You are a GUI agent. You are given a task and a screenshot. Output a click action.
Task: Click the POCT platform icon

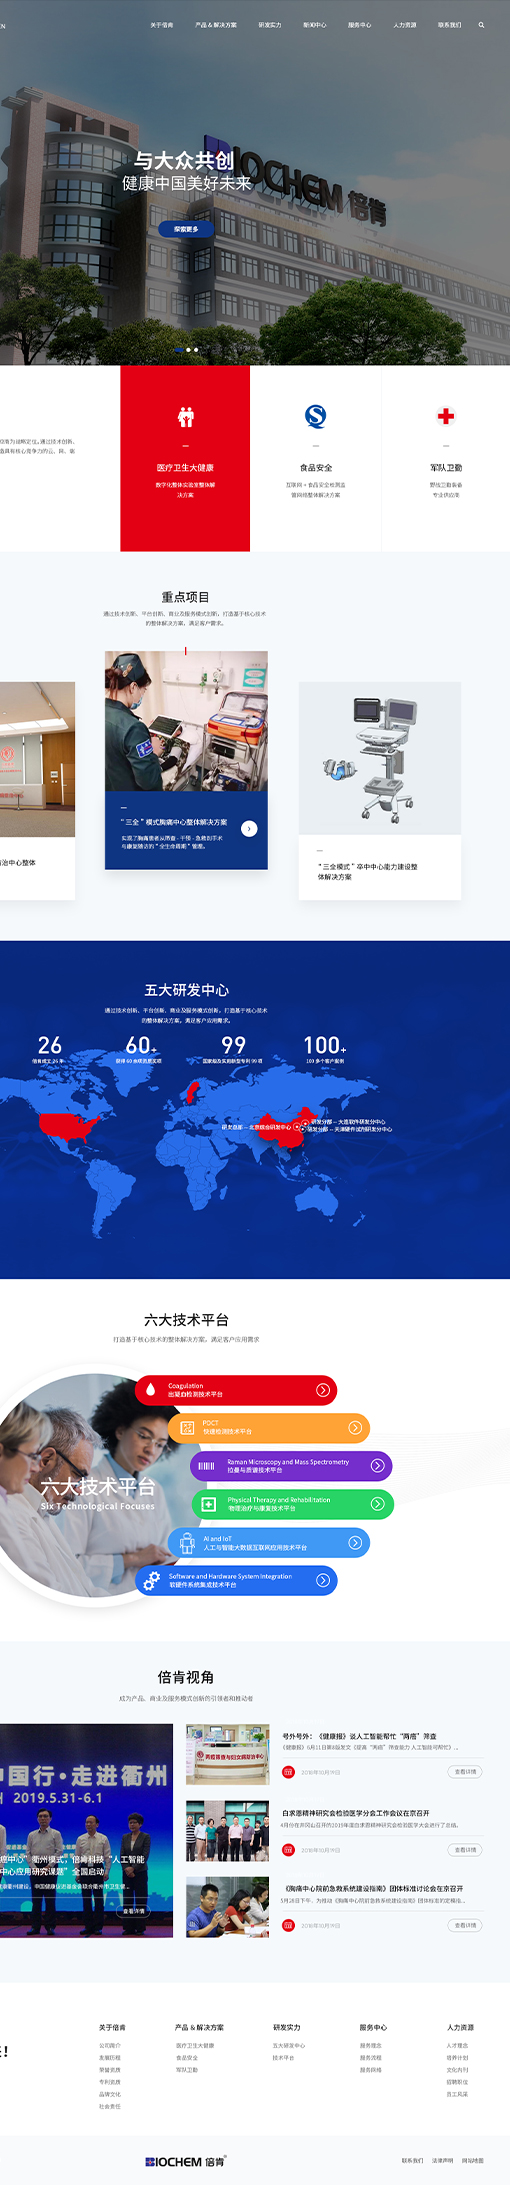(187, 1428)
